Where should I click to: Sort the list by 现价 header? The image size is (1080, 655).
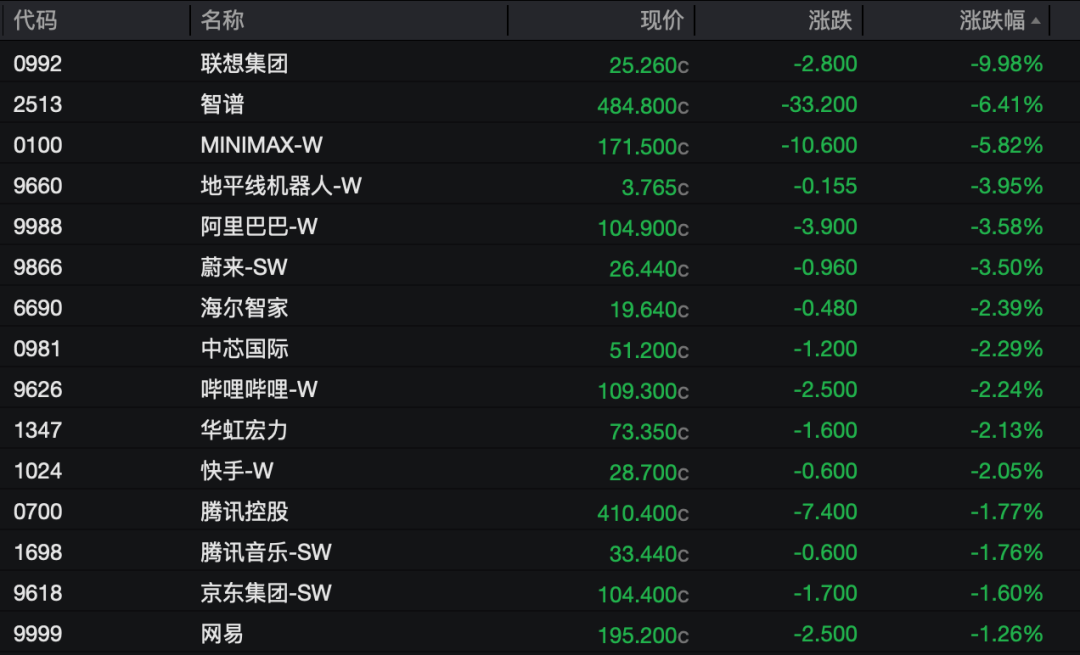click(662, 21)
